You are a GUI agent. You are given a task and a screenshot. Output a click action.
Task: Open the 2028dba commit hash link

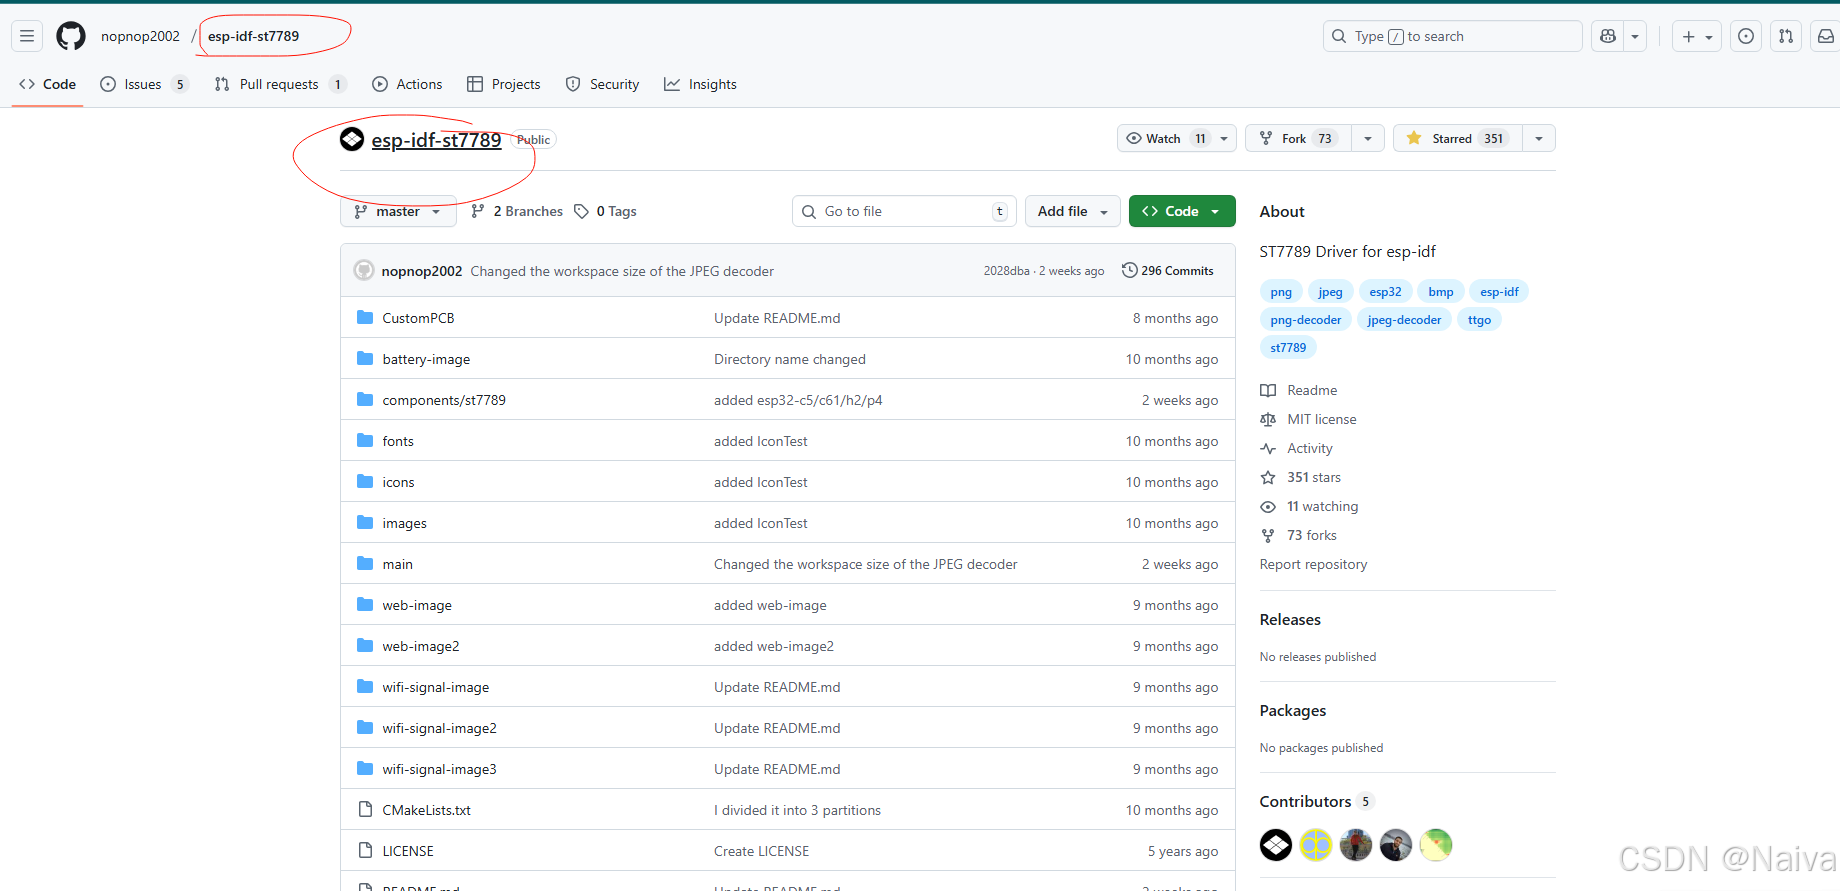(1006, 271)
